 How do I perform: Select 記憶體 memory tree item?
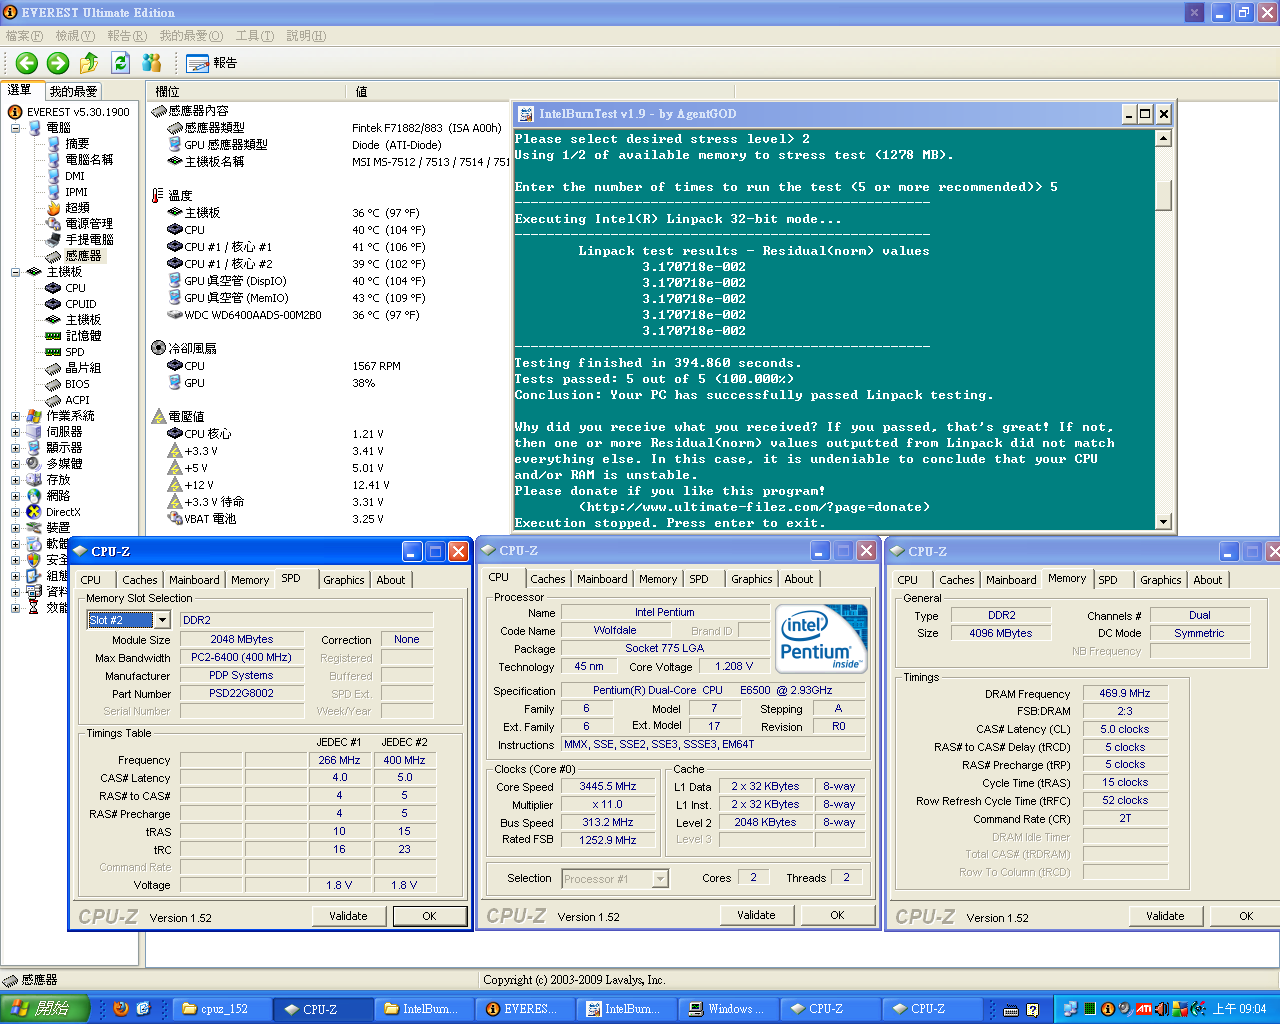coord(83,336)
